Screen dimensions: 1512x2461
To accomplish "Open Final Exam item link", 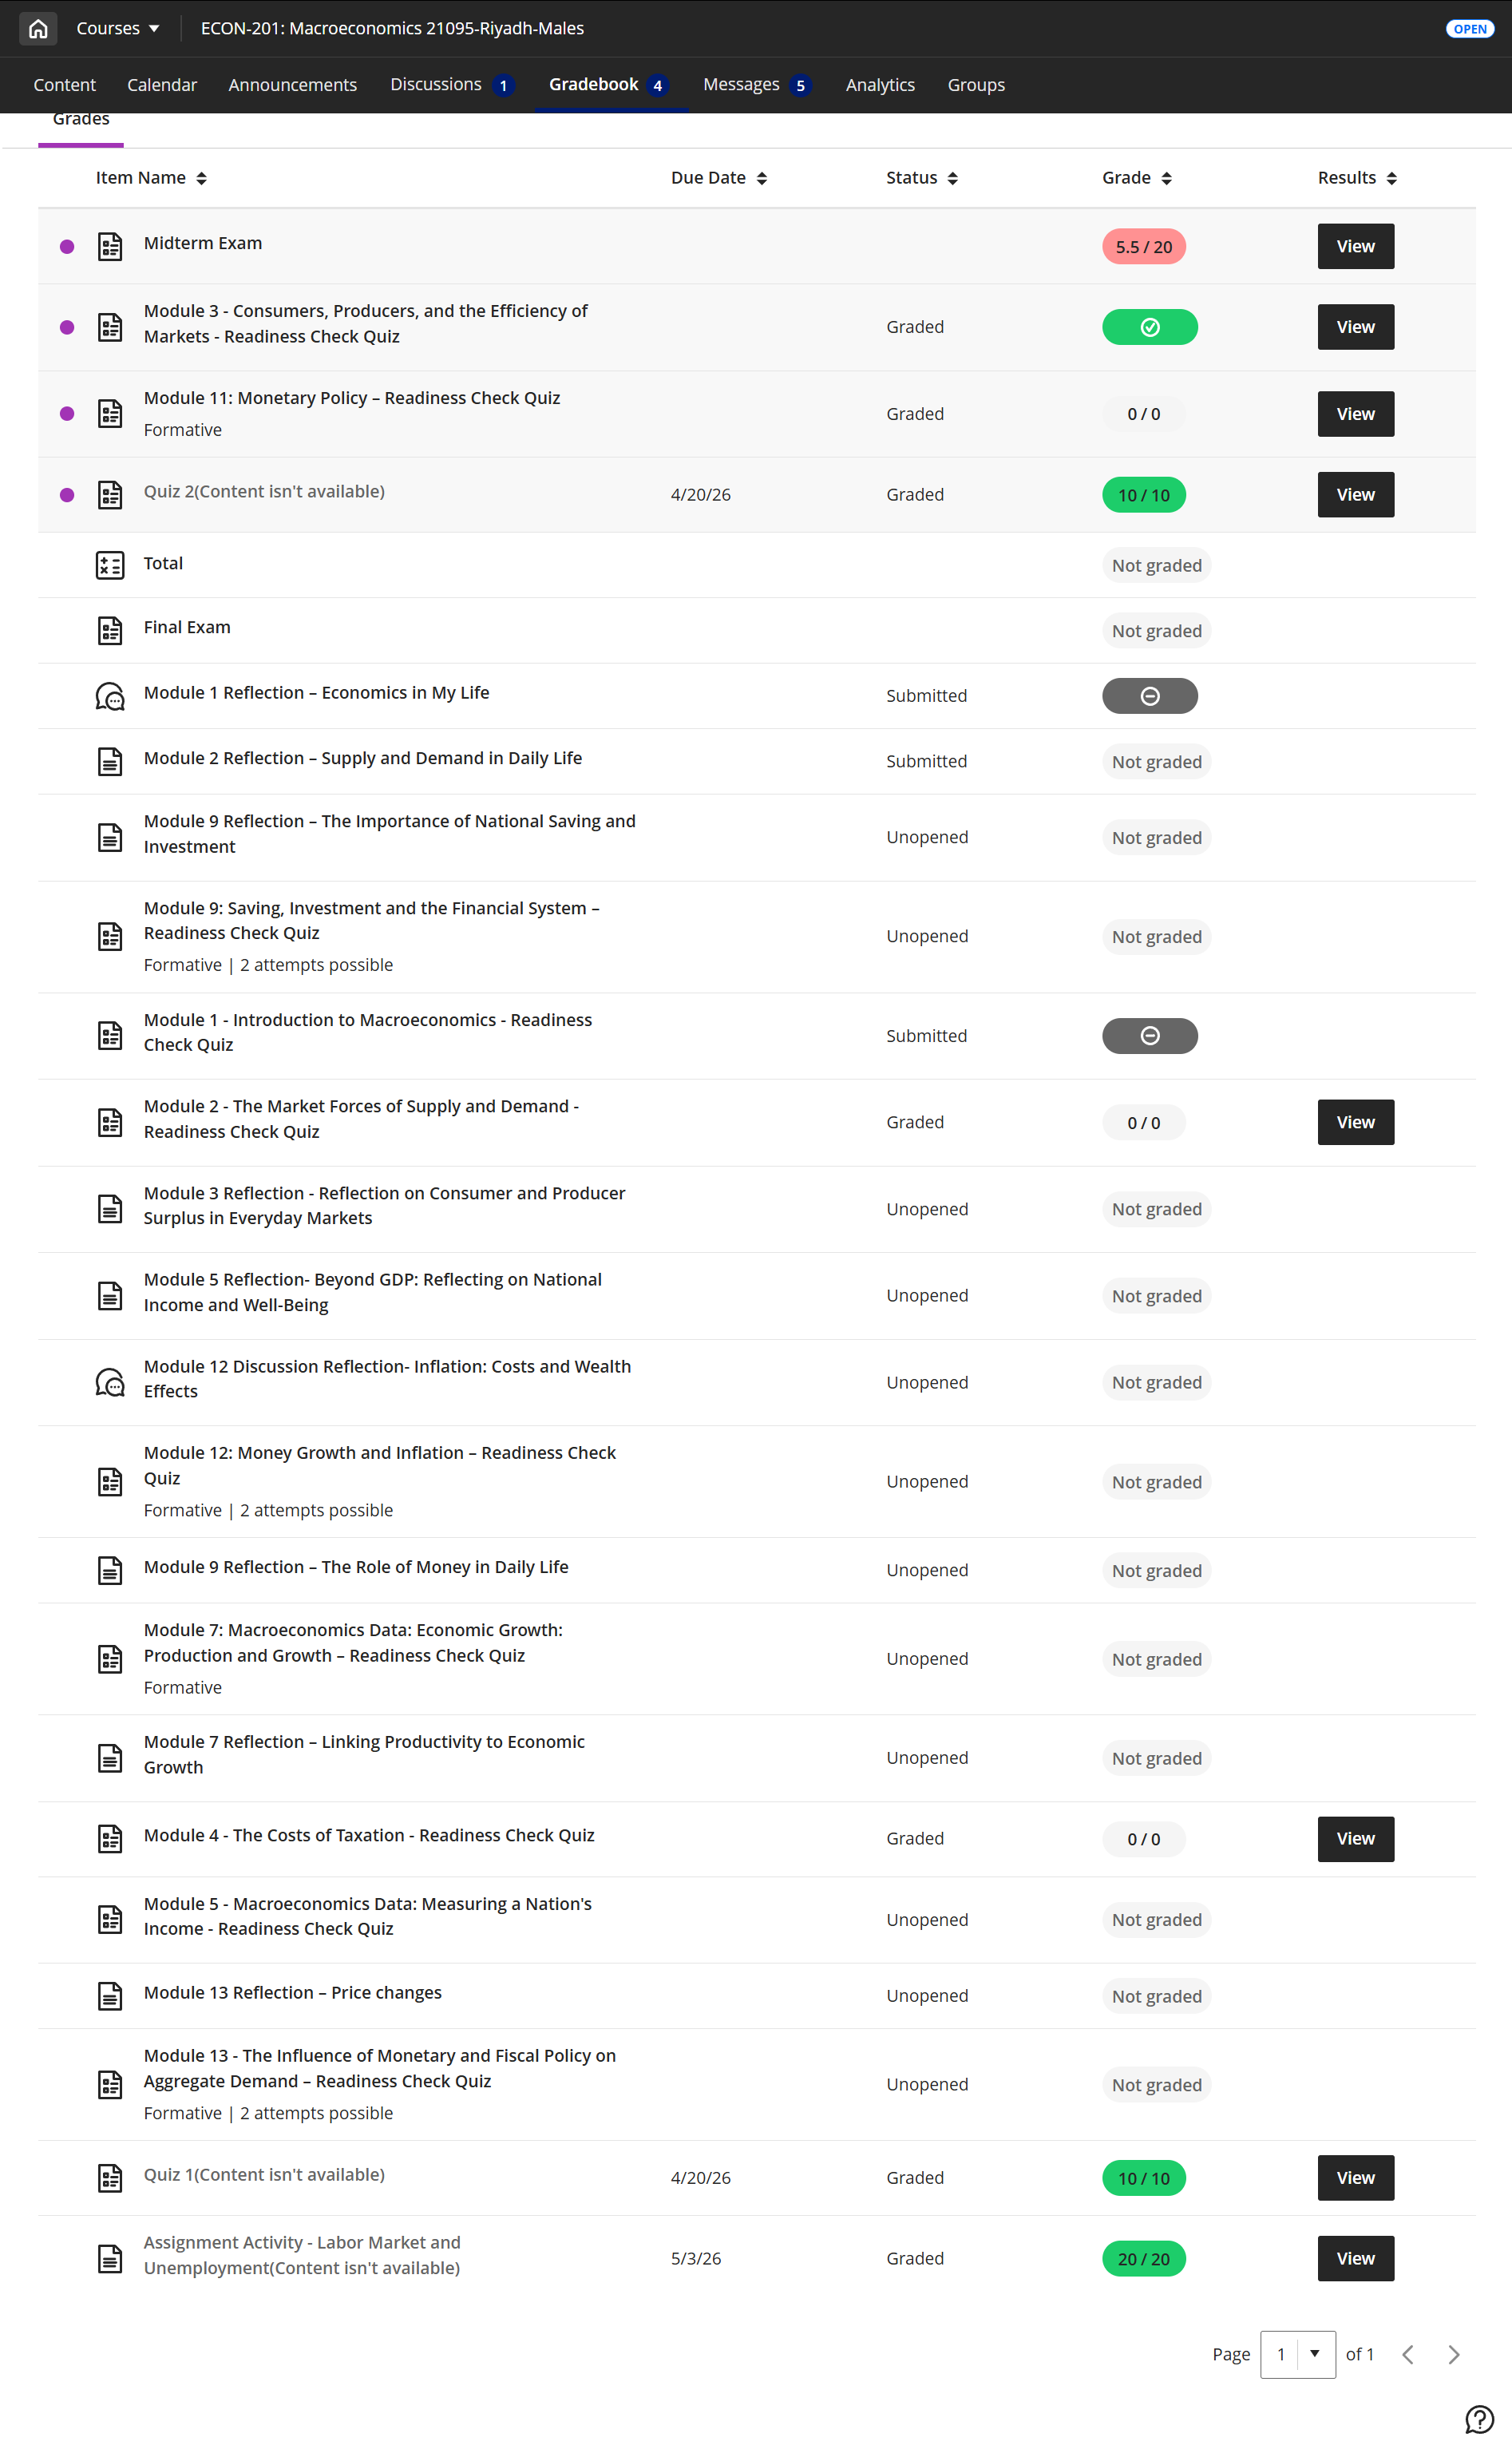I will click(187, 627).
